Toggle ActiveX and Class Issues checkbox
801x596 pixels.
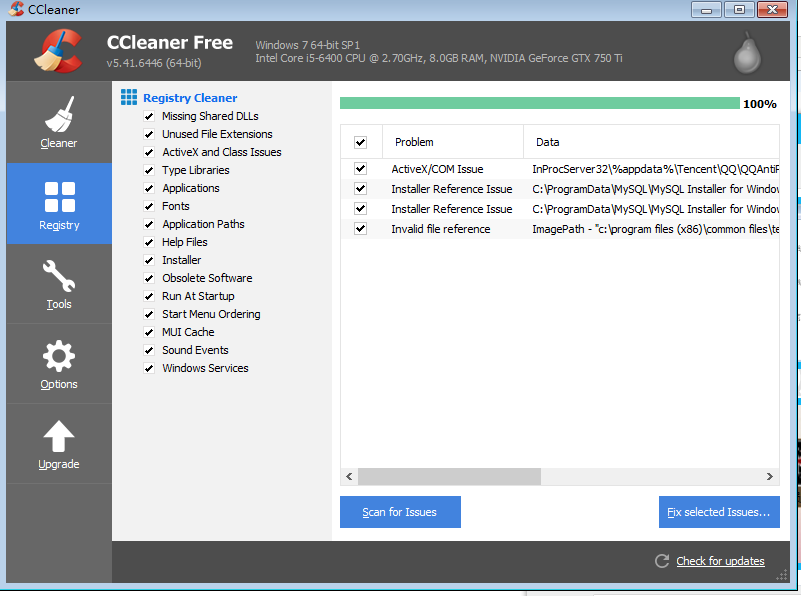[x=149, y=152]
